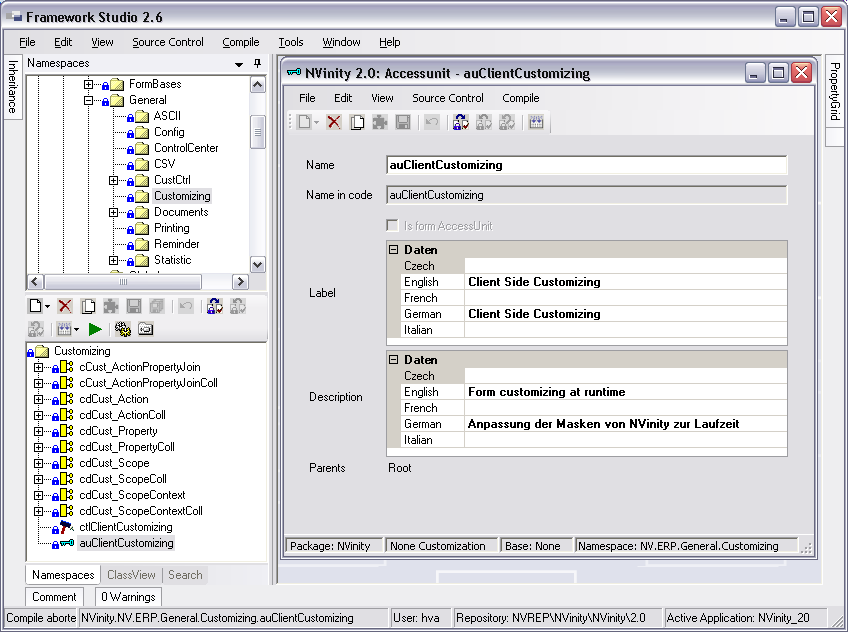
Task: Click the New document icon in the Namespaces toolbar
Action: tap(36, 307)
